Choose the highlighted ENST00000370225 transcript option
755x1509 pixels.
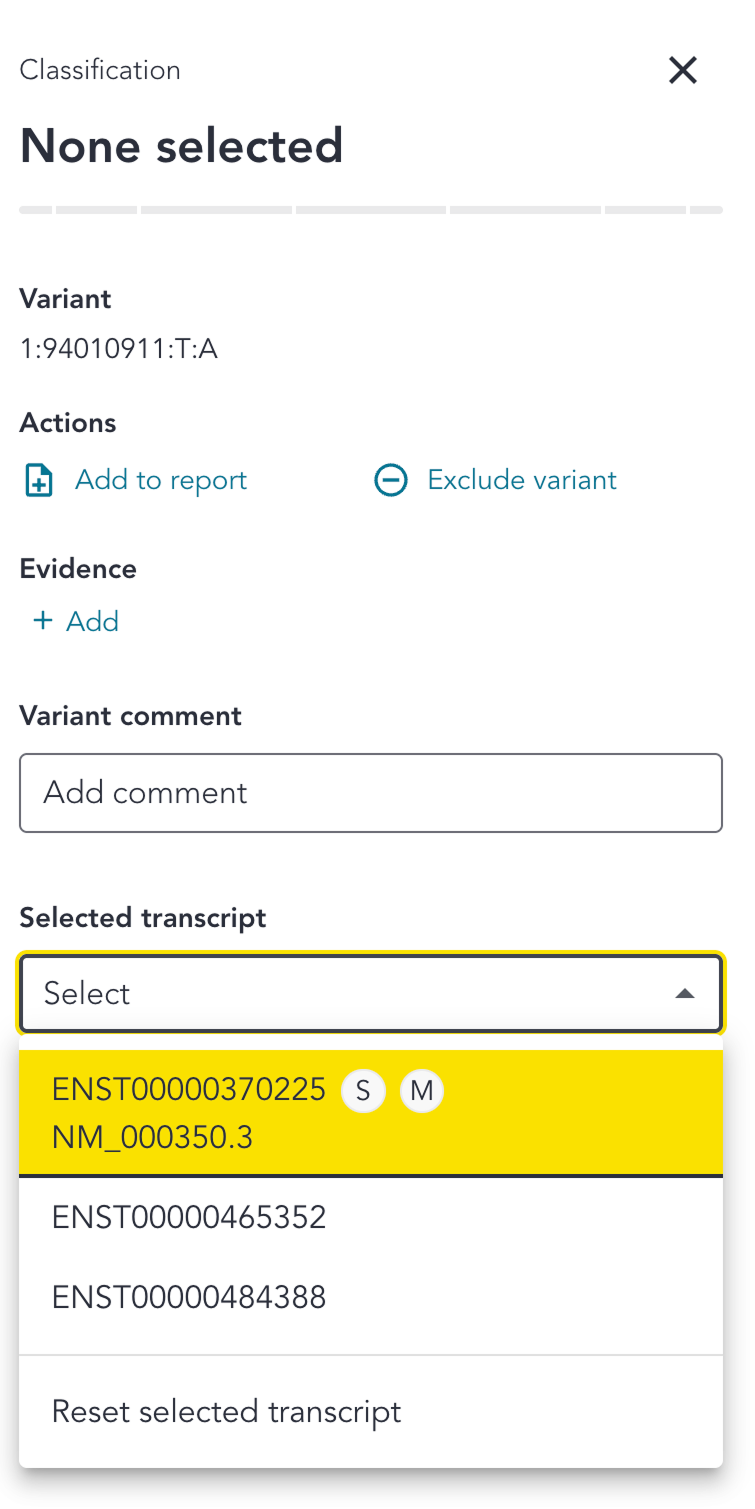pyautogui.click(x=371, y=1113)
